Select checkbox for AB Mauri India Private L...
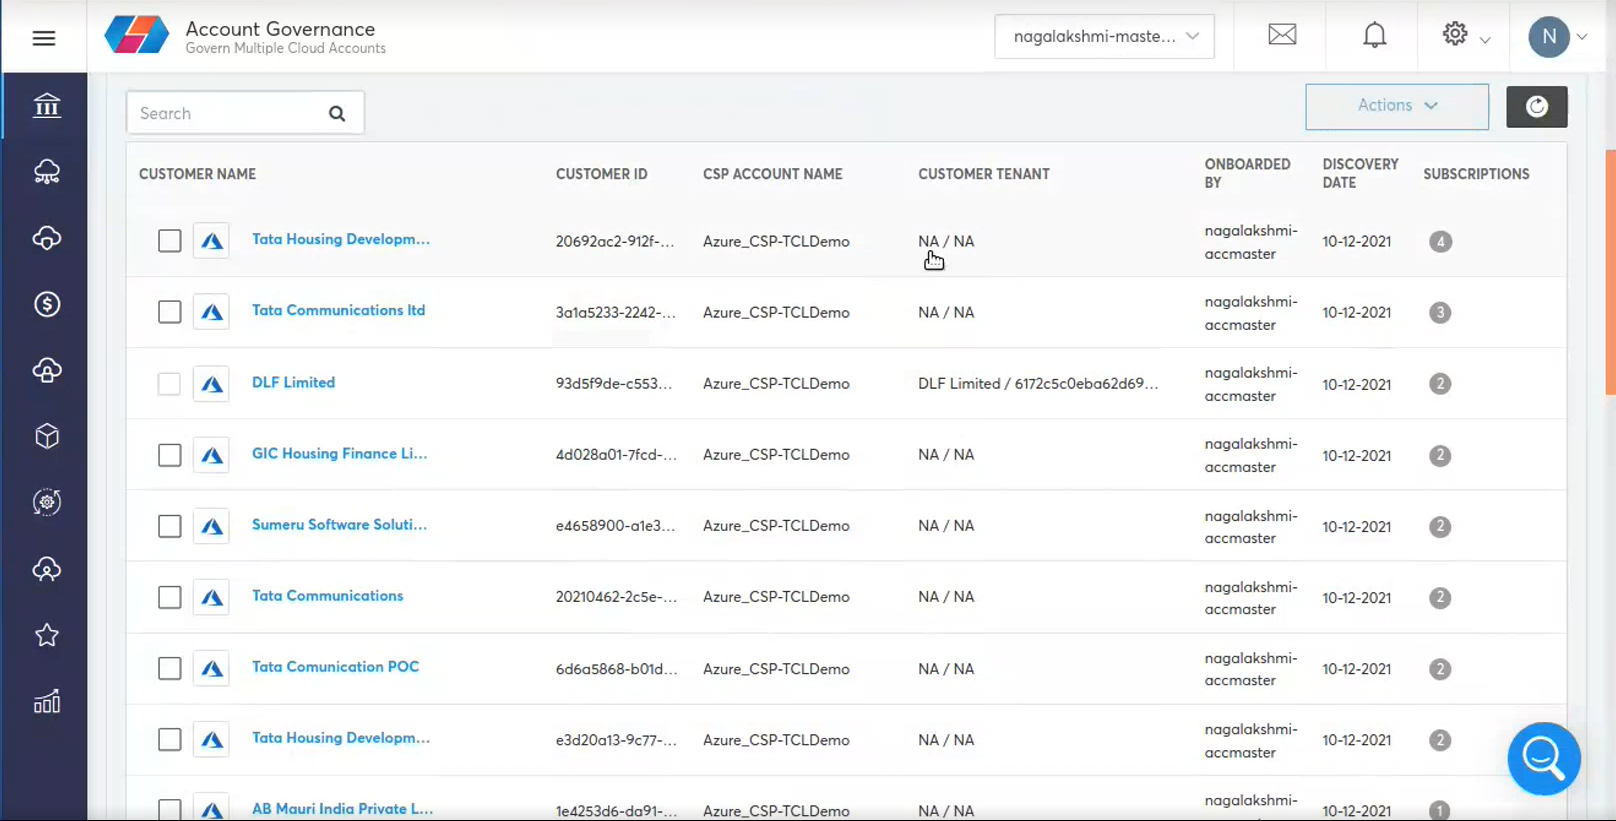 (x=170, y=809)
